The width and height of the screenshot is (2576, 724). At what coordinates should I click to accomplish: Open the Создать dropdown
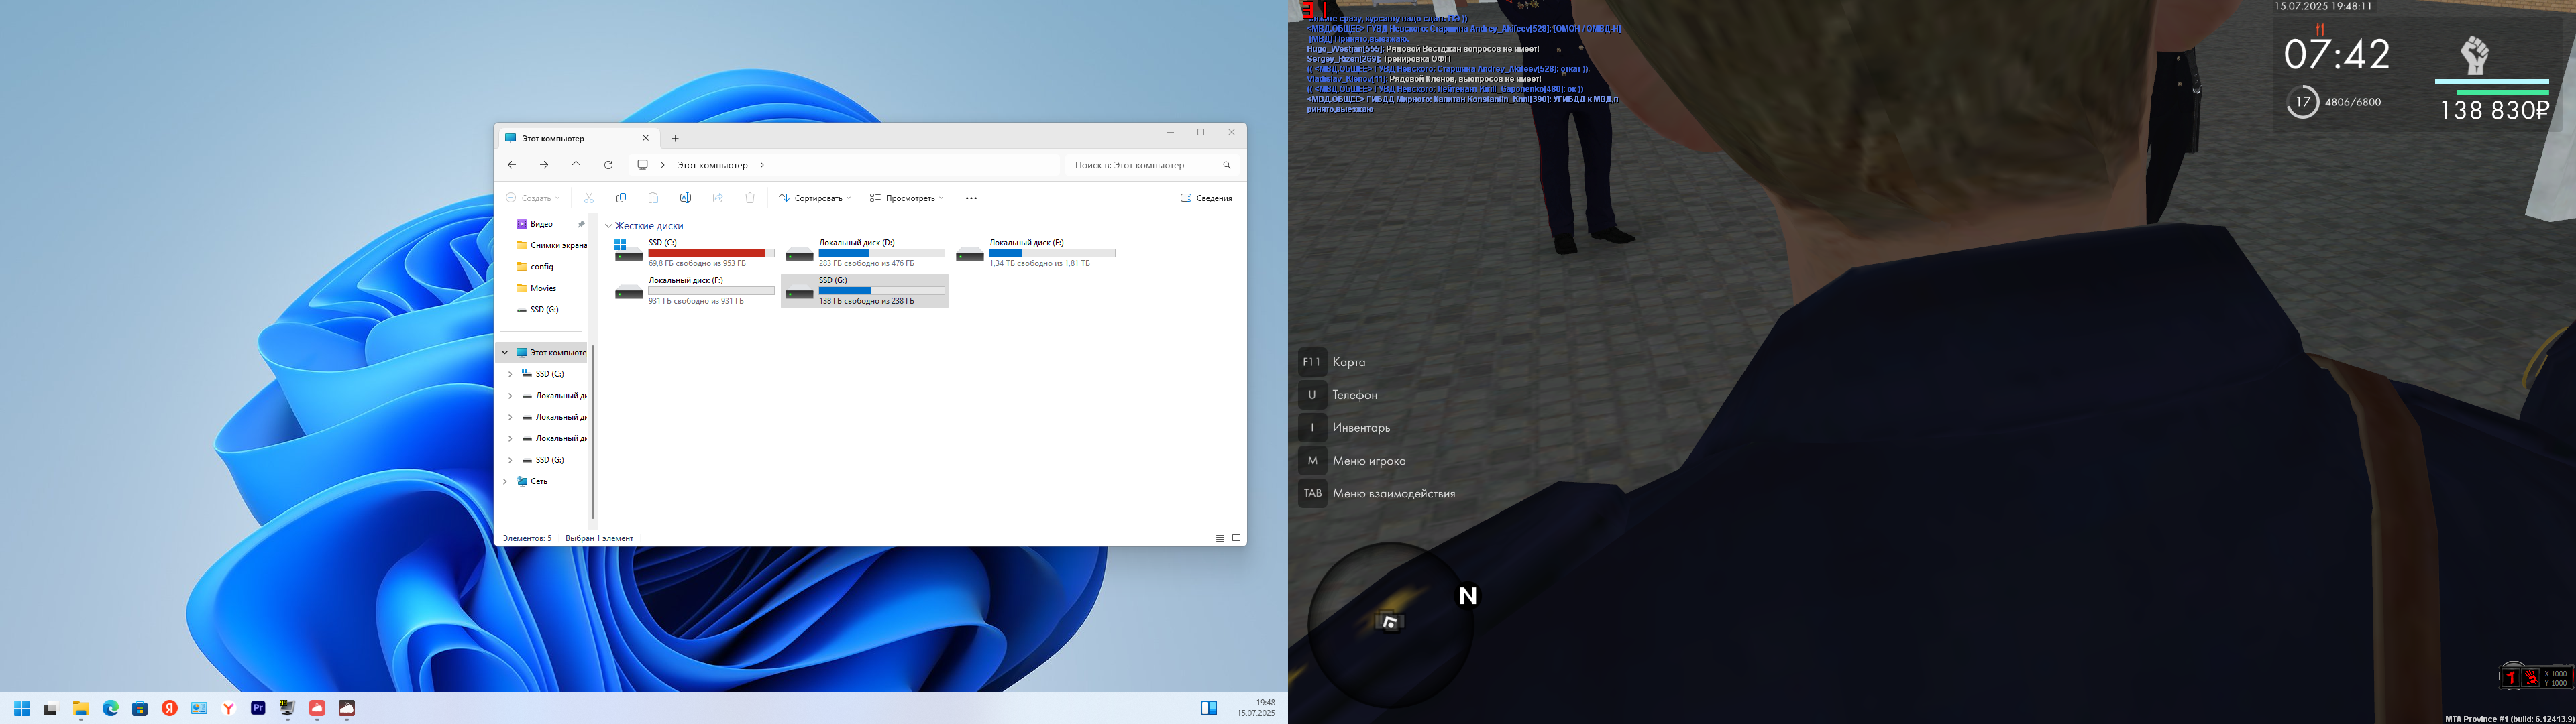[x=533, y=198]
